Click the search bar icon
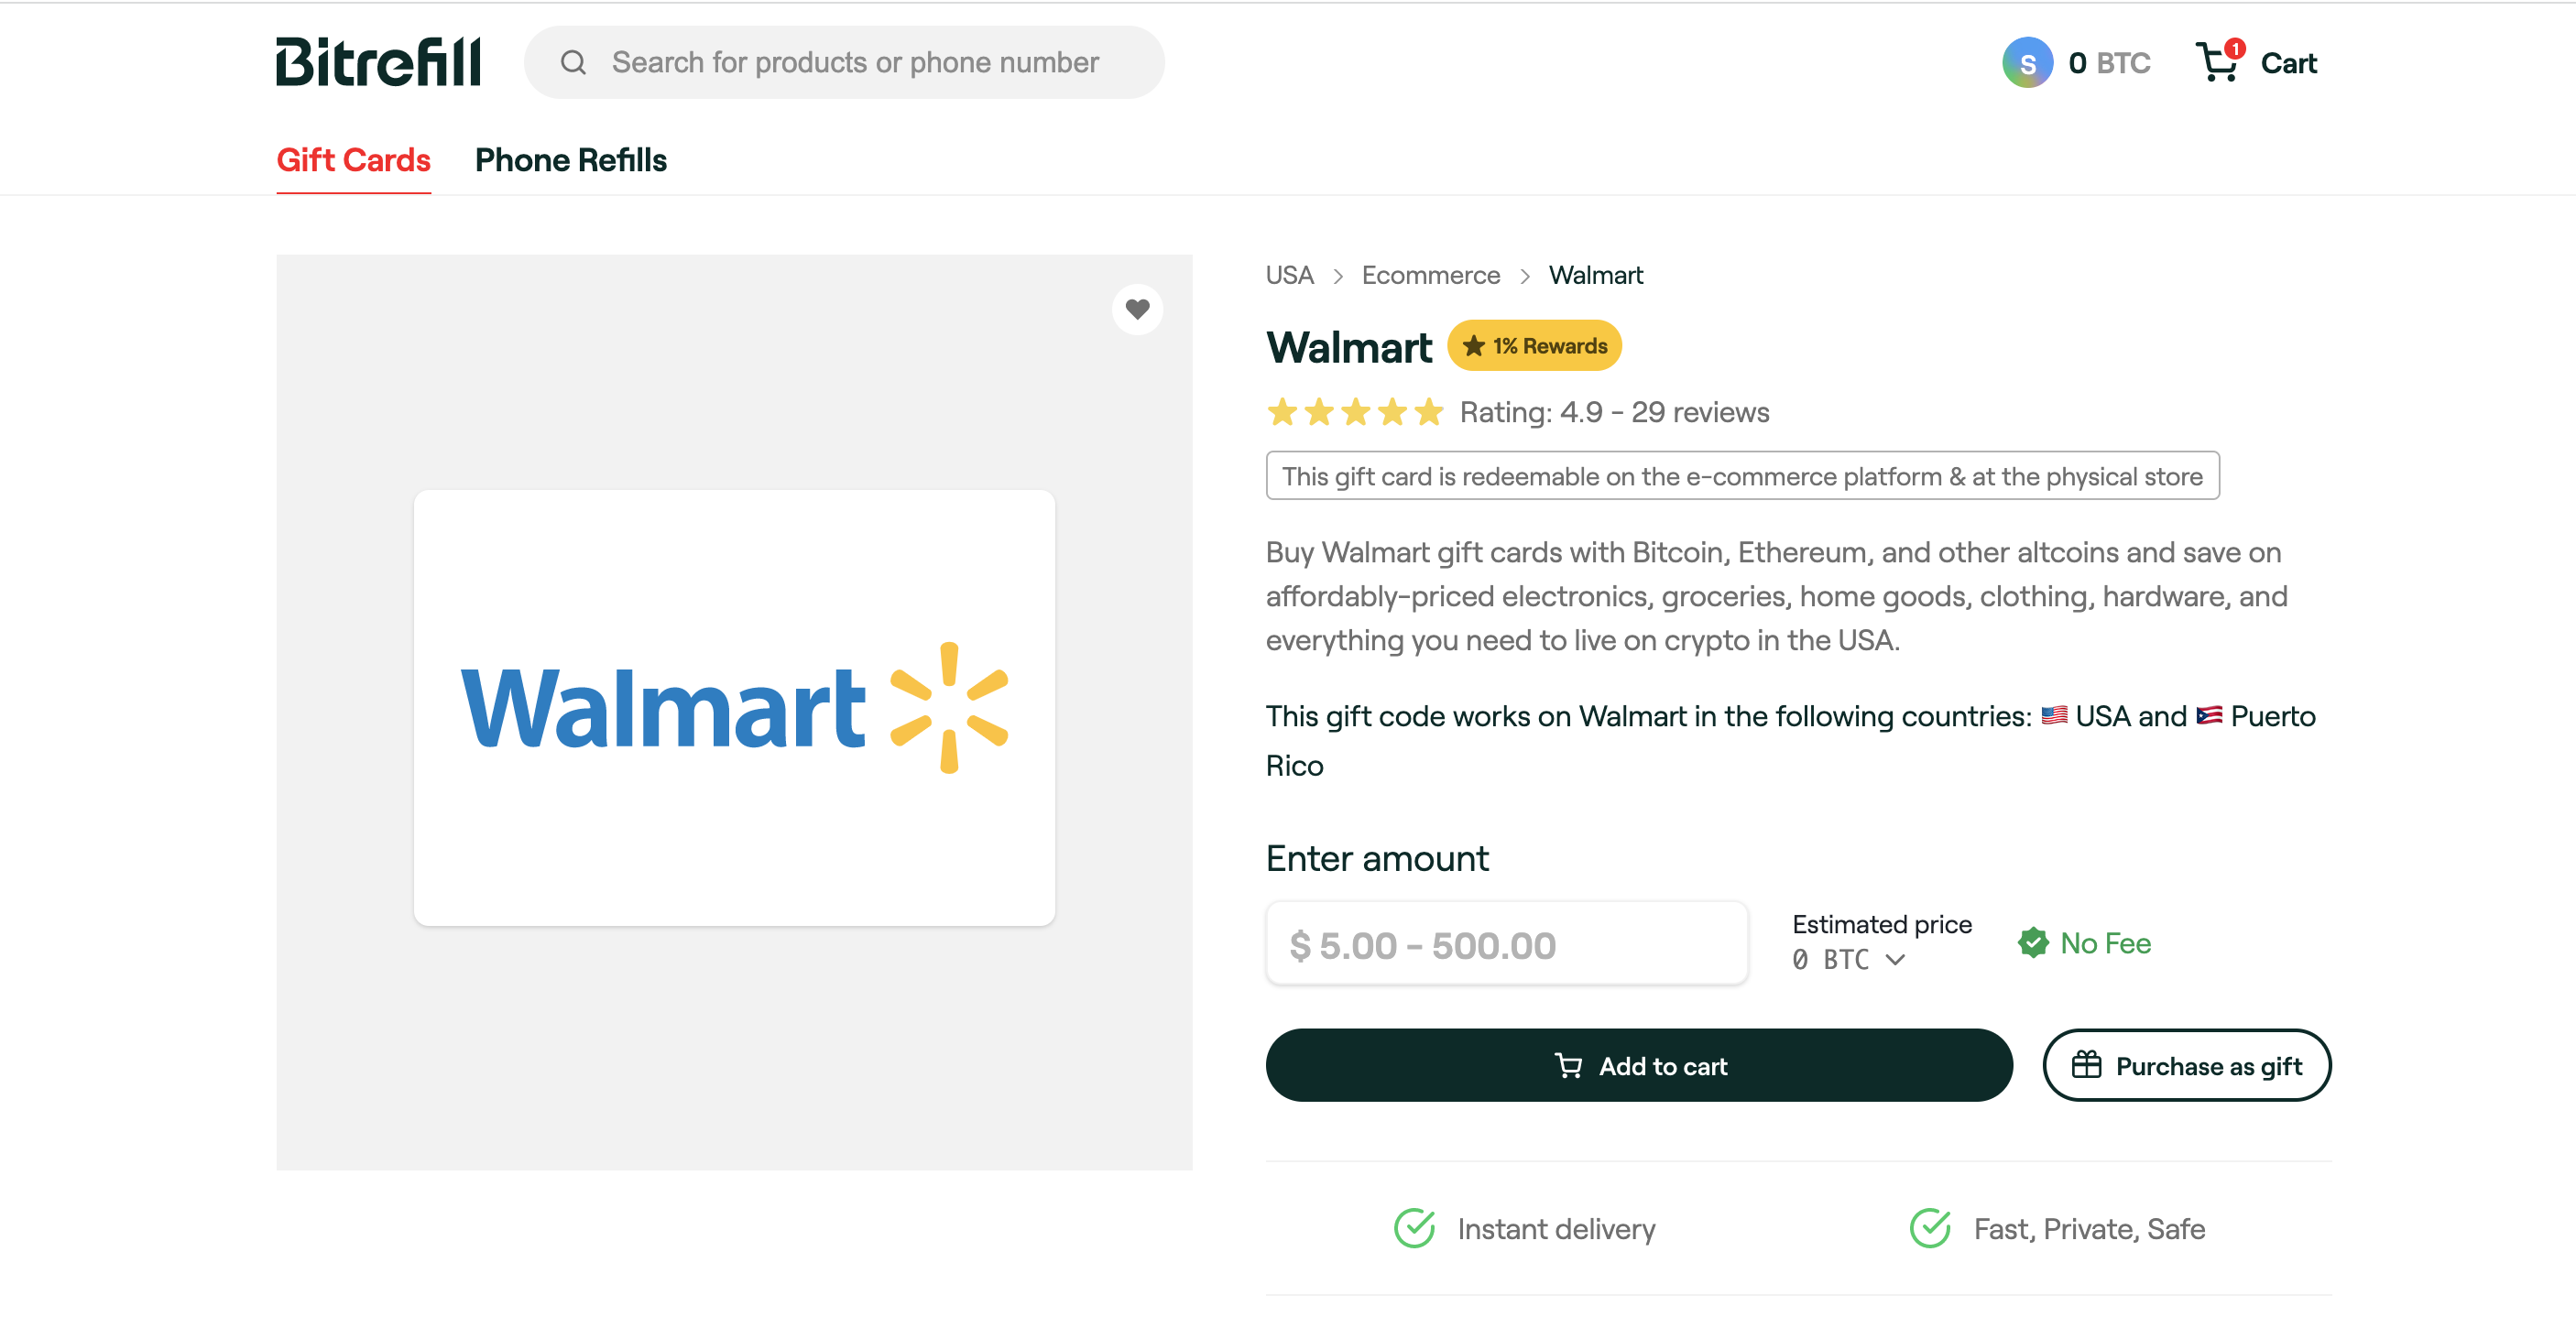This screenshot has height=1317, width=2576. [569, 62]
